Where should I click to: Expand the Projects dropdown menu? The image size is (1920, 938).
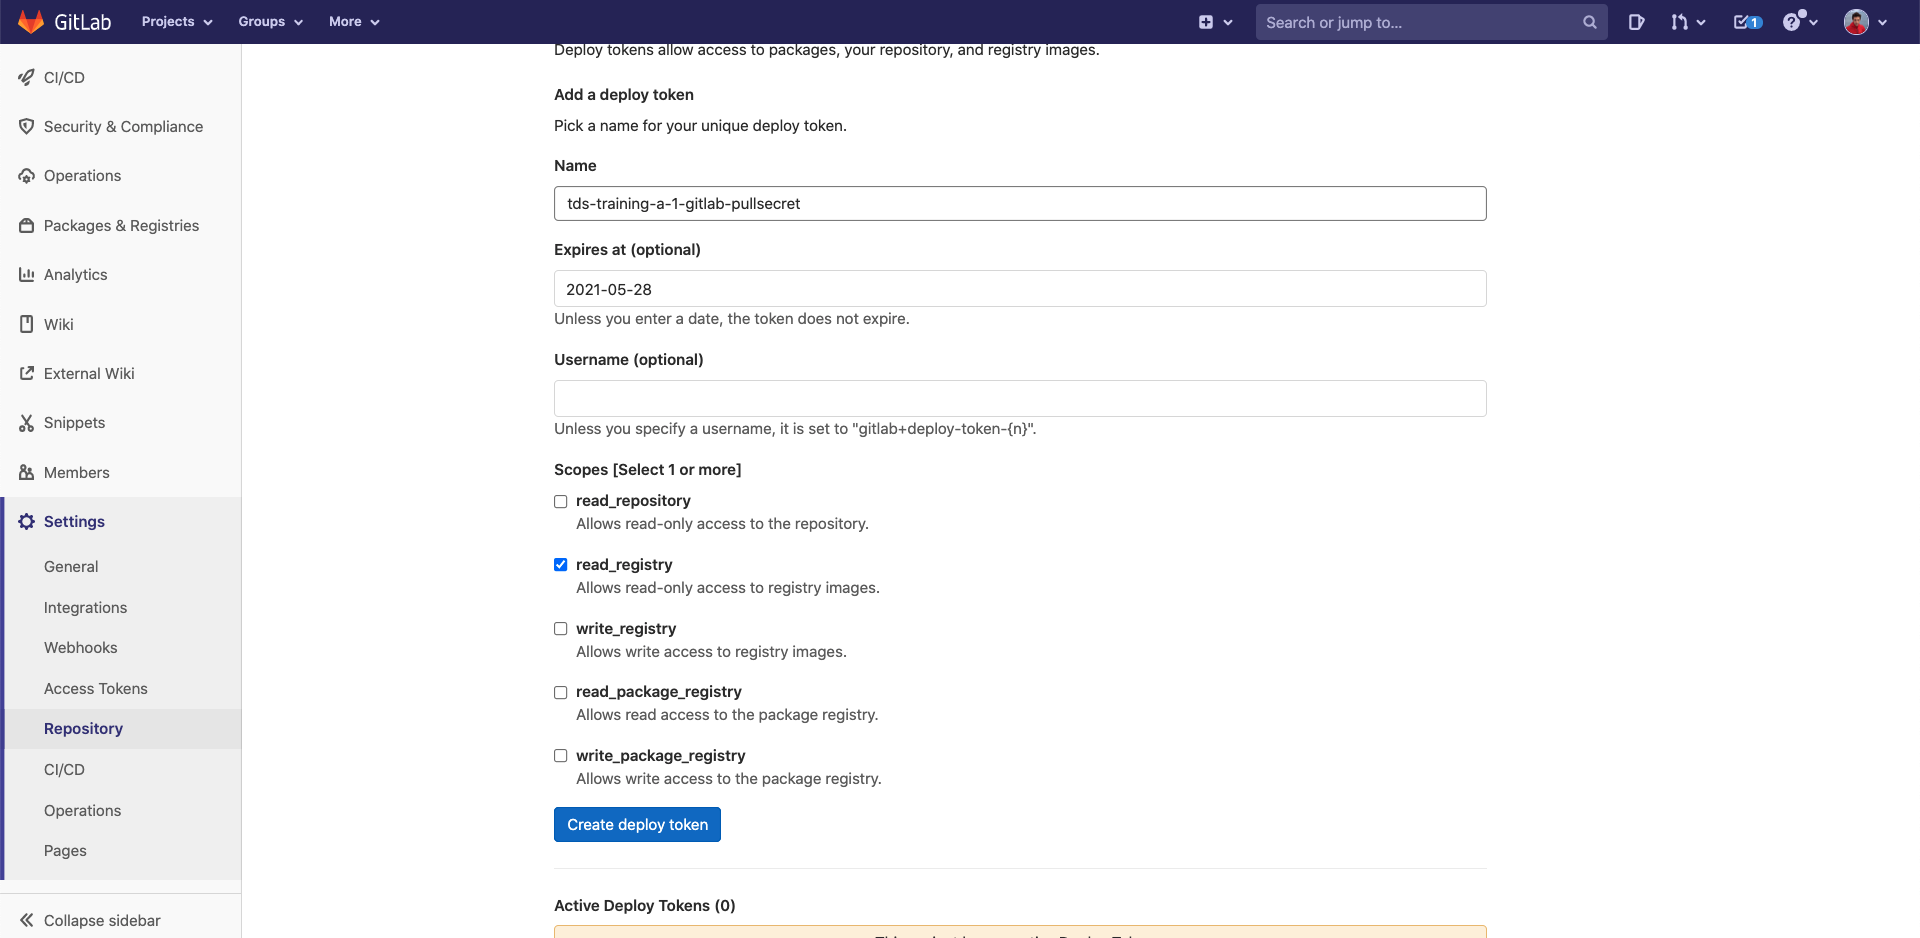click(177, 21)
